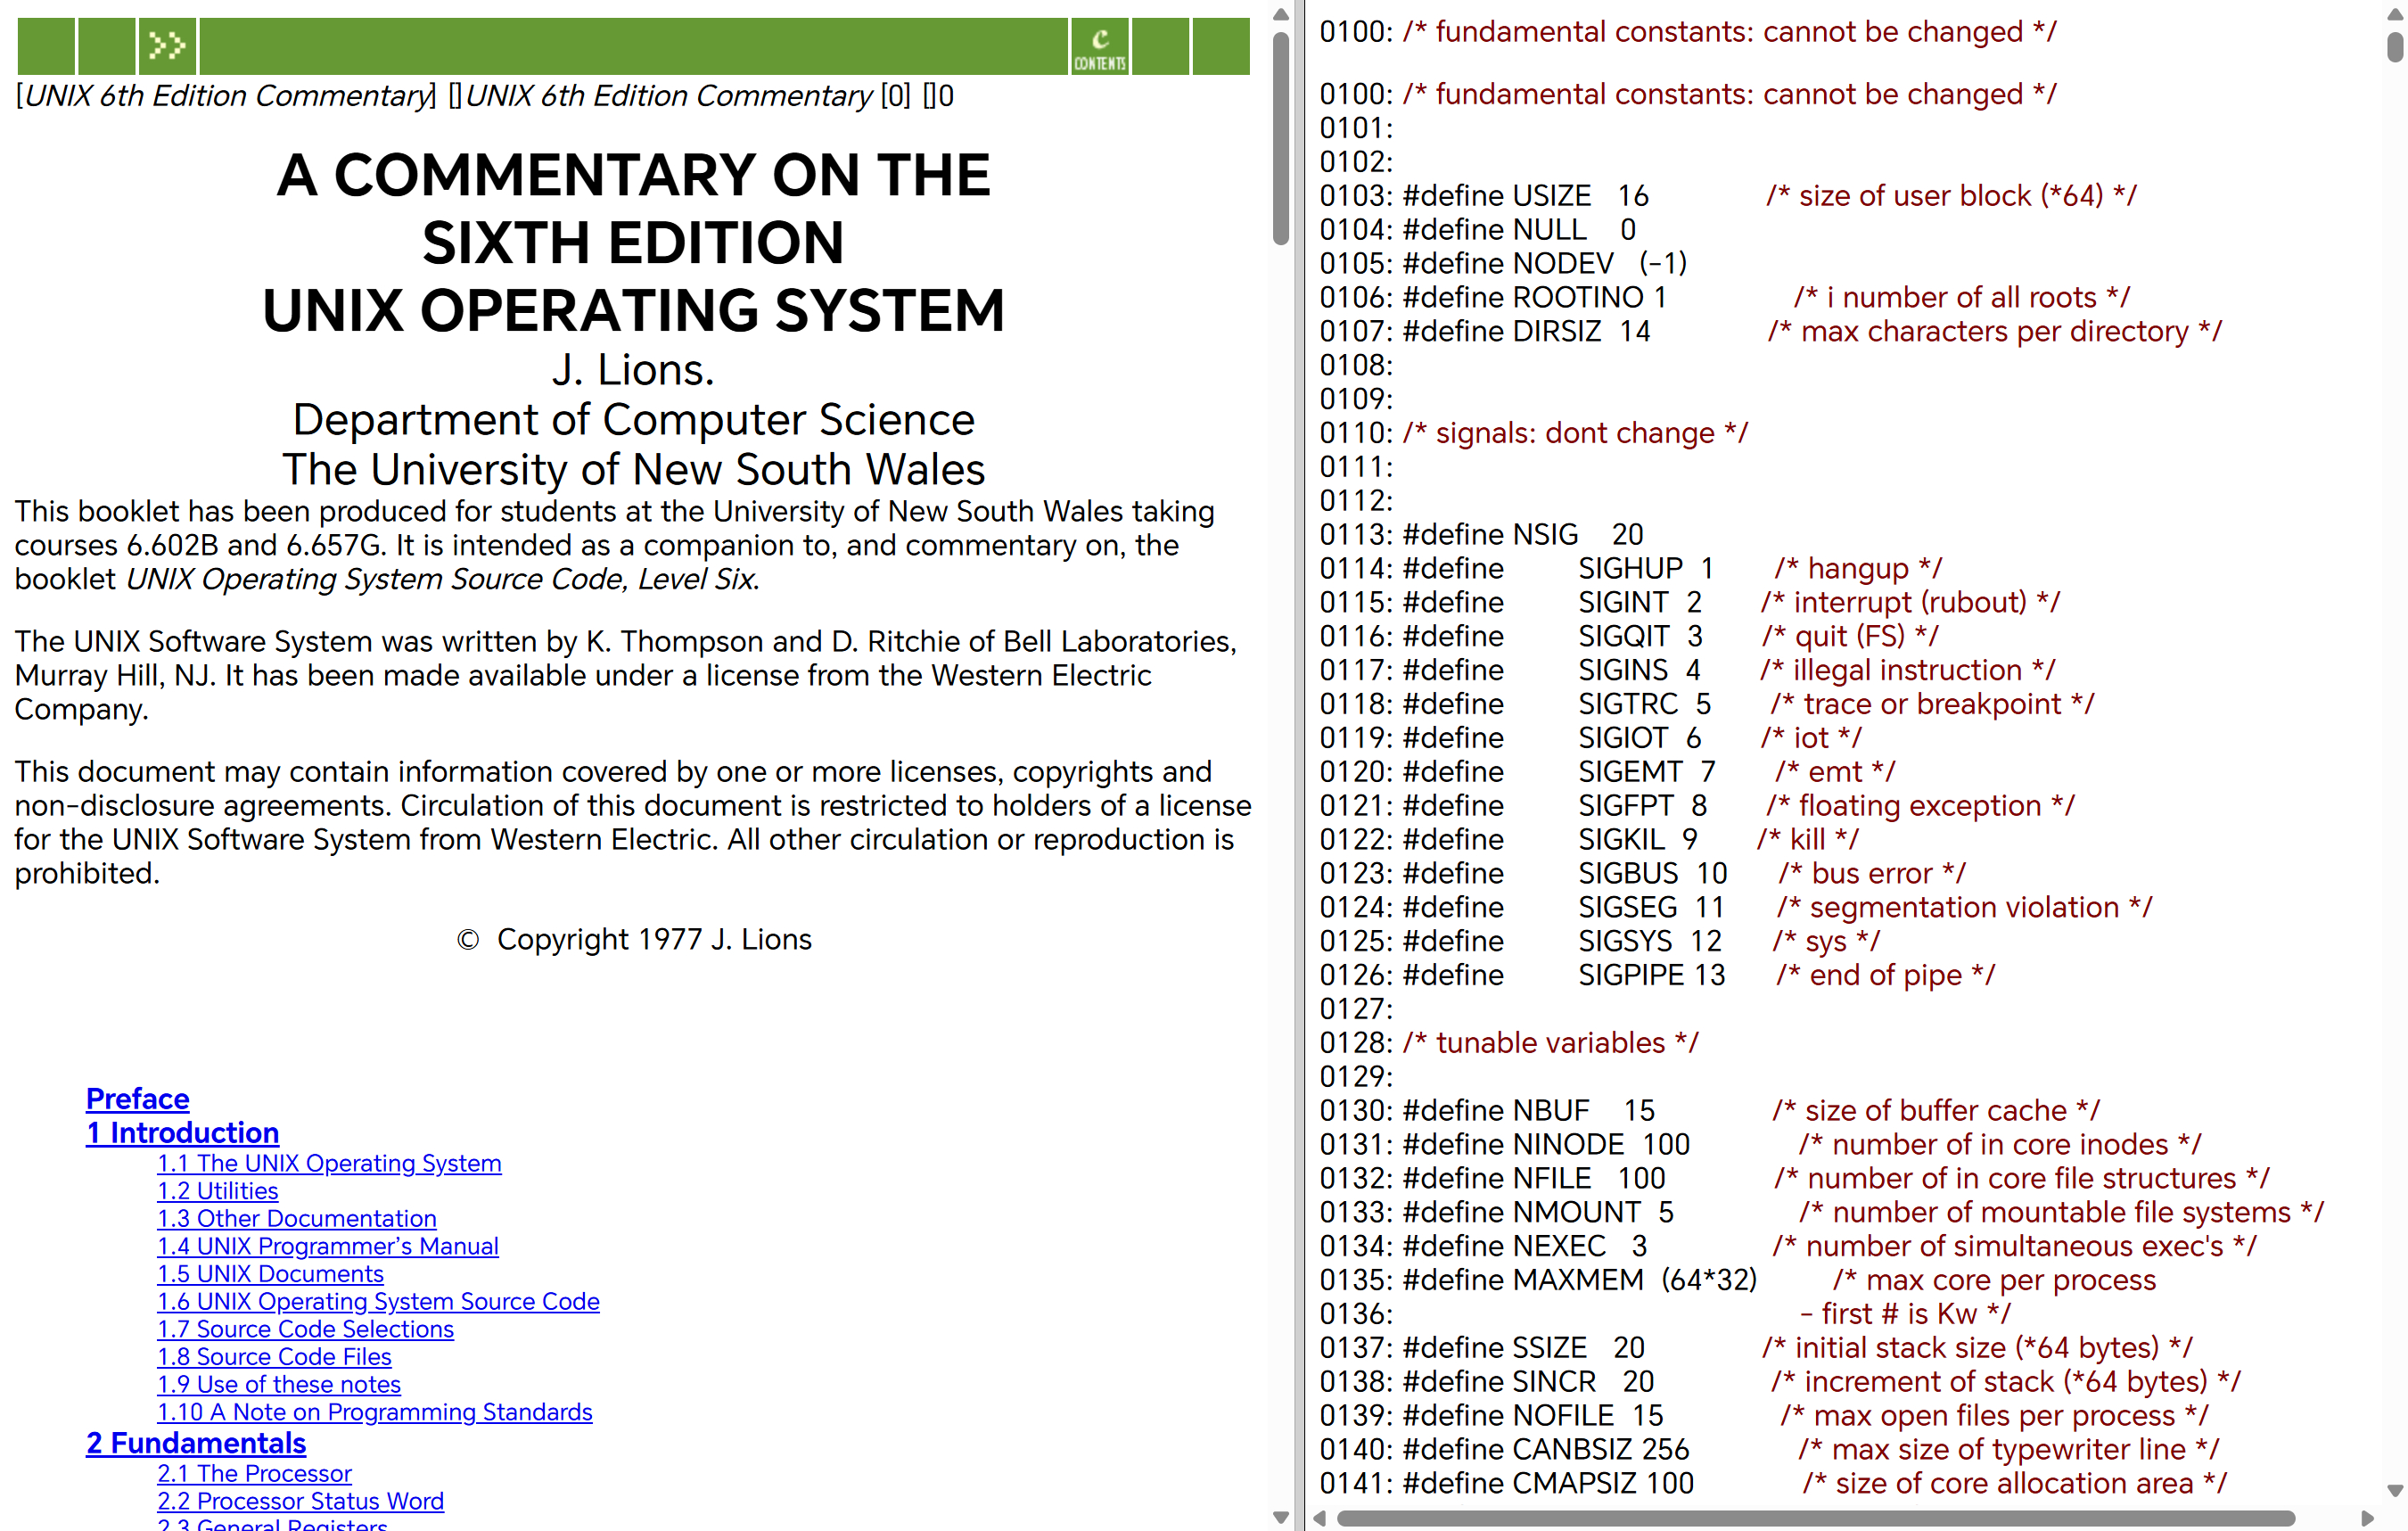Click 'Copyright 1977 J. Lions' text
This screenshot has width=2408, height=1531.
pos(654,940)
